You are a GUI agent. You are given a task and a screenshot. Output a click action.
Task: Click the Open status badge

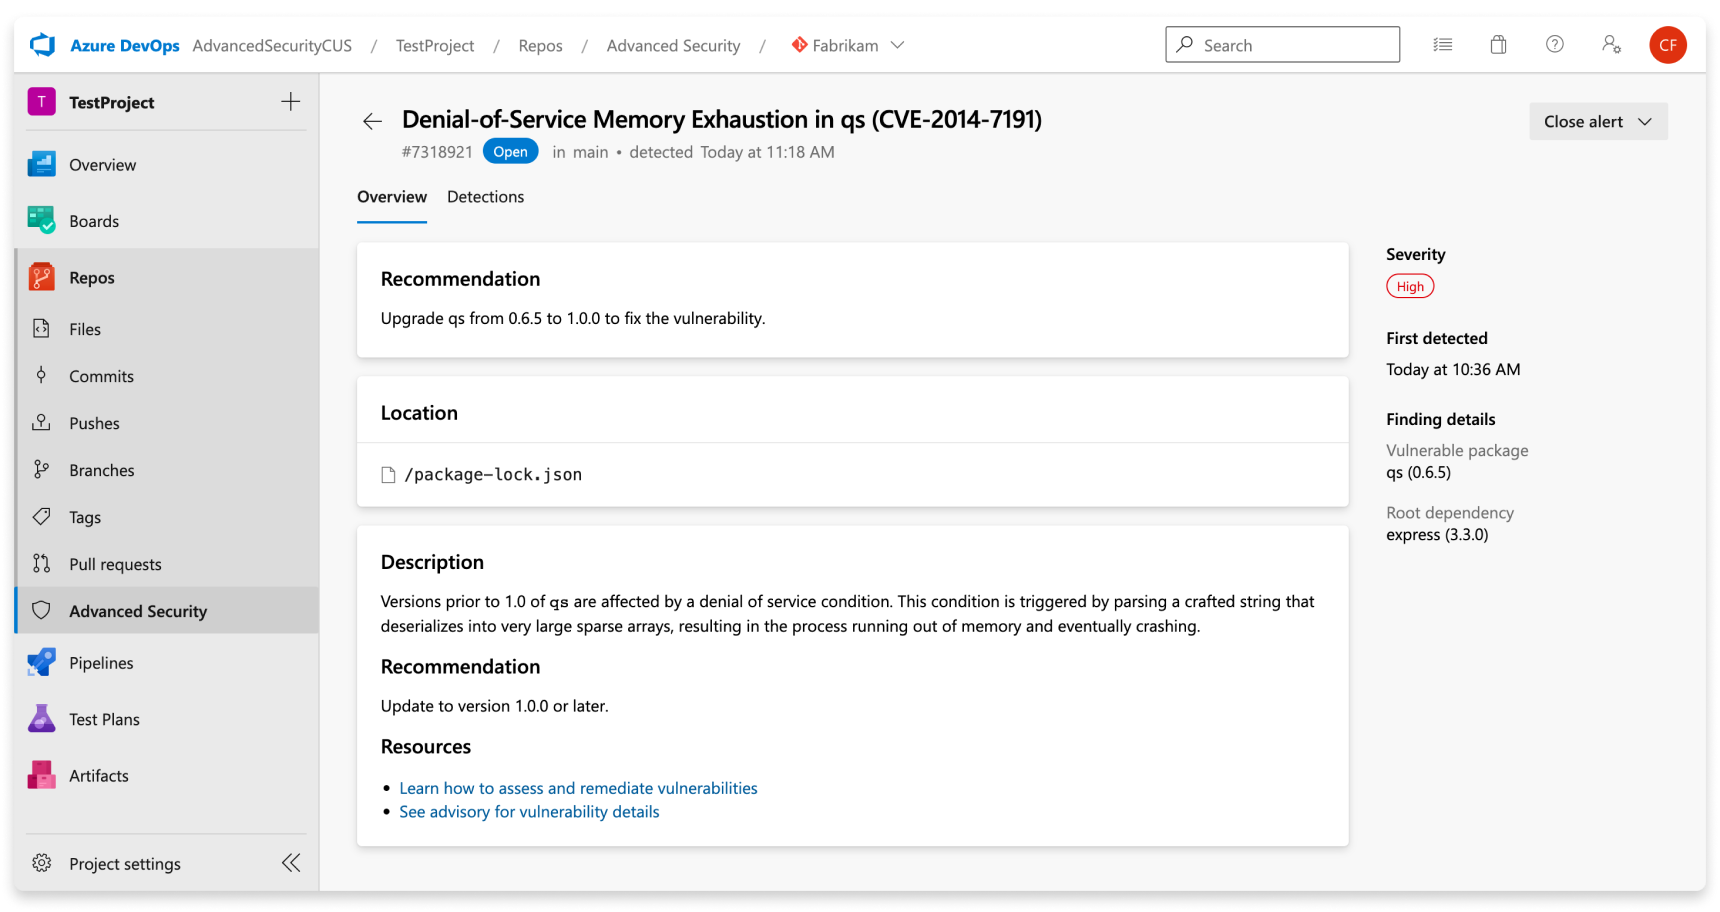(x=510, y=151)
